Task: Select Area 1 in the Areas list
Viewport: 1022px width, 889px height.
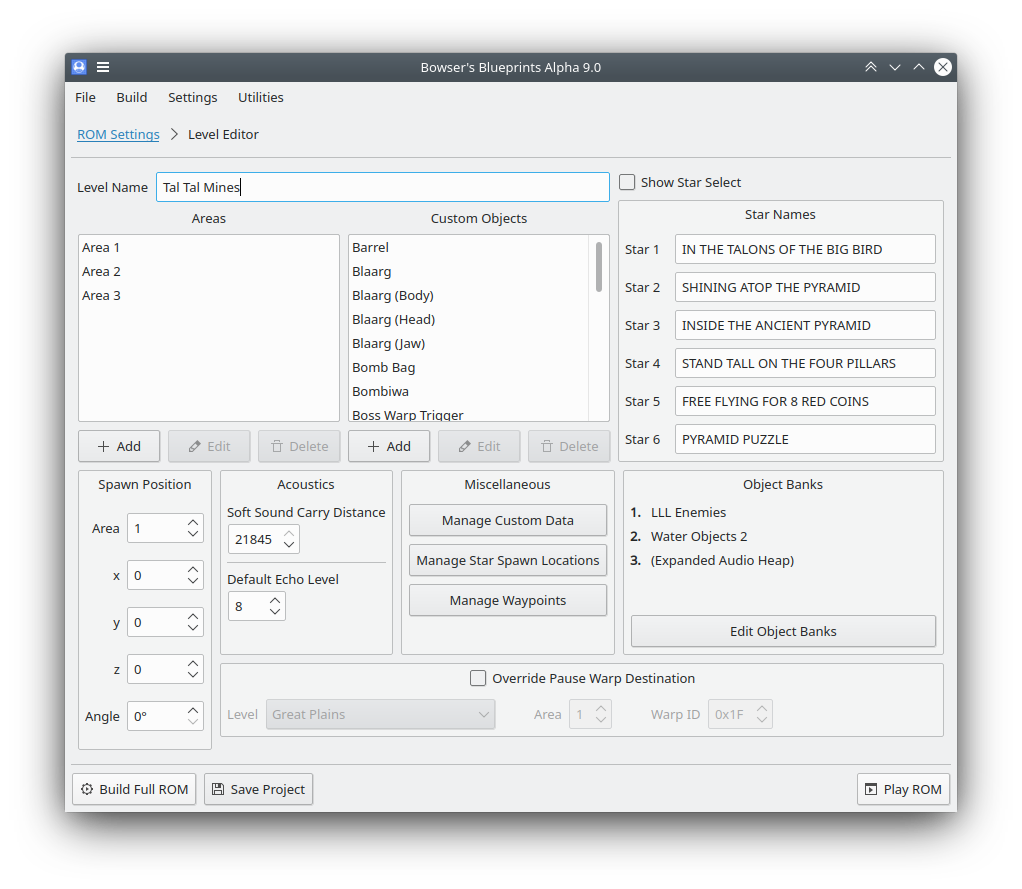Action: 209,248
